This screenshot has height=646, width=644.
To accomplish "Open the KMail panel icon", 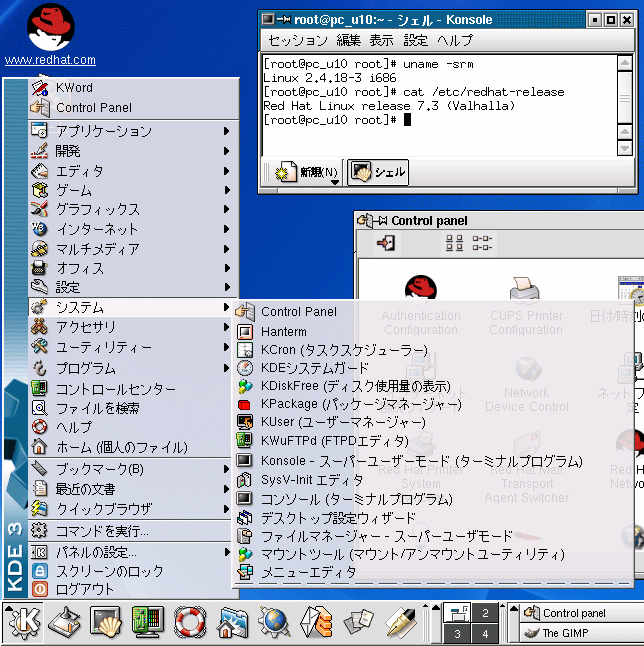I will [316, 621].
